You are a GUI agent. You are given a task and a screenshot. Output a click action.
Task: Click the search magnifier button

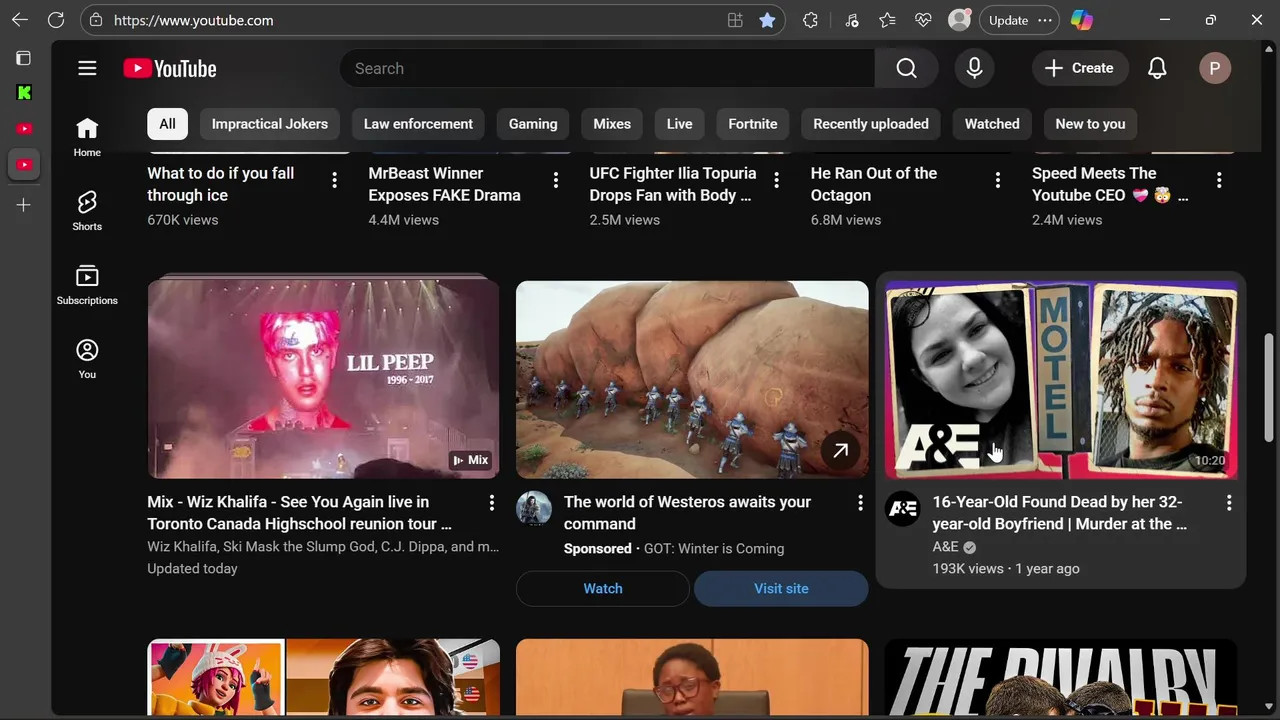pos(906,68)
